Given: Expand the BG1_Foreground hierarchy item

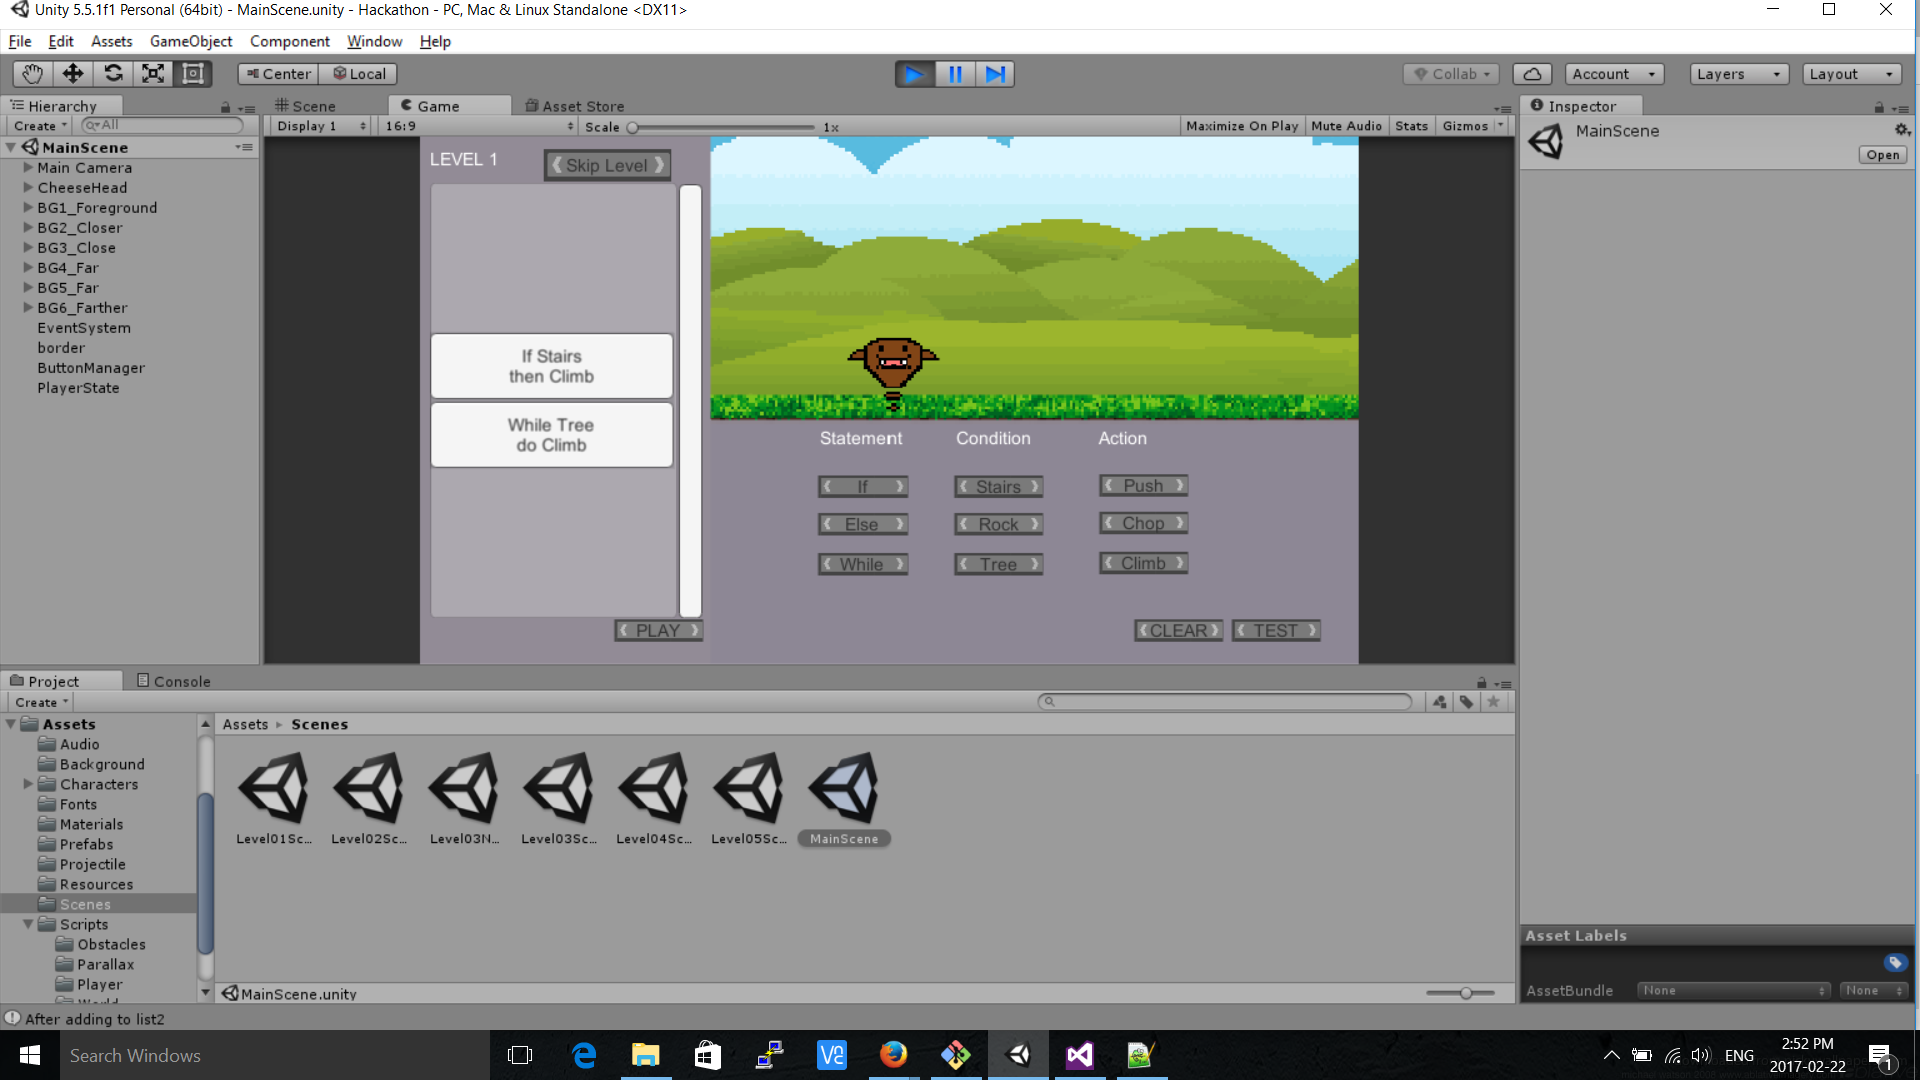Looking at the screenshot, I should pos(29,208).
